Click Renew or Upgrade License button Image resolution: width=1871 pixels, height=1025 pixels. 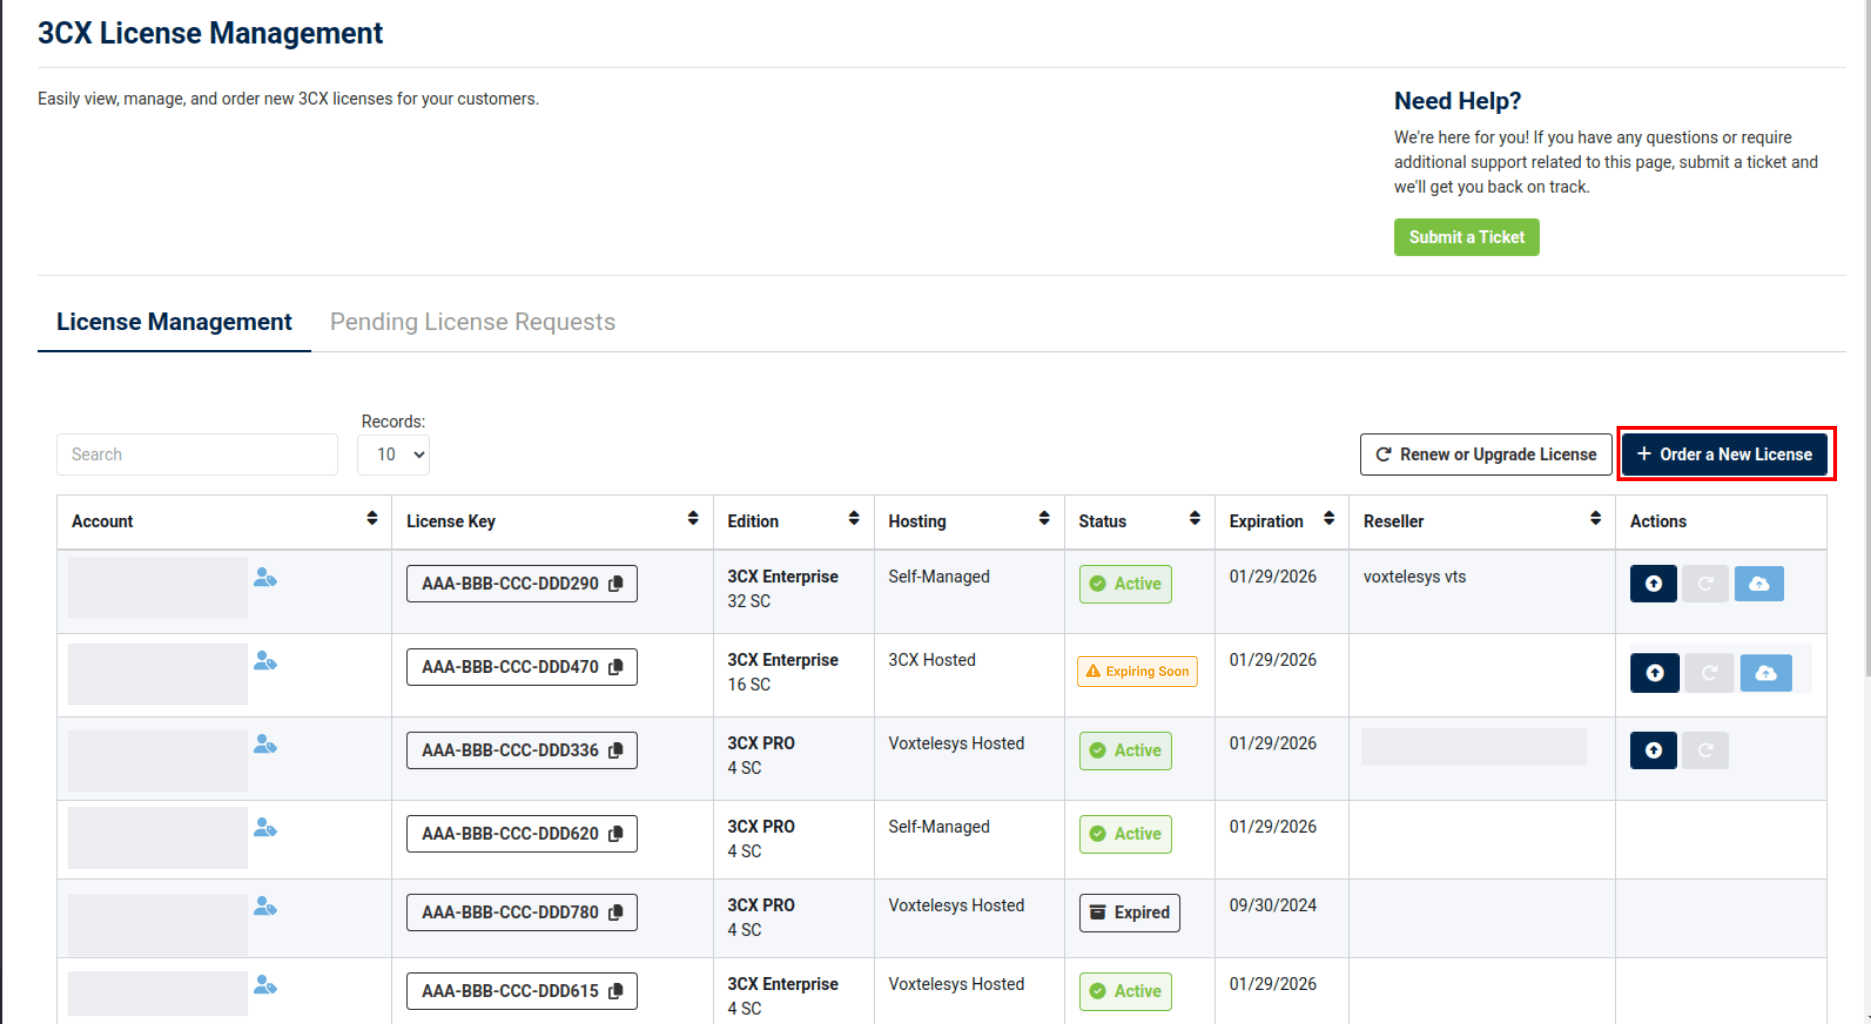1486,455
